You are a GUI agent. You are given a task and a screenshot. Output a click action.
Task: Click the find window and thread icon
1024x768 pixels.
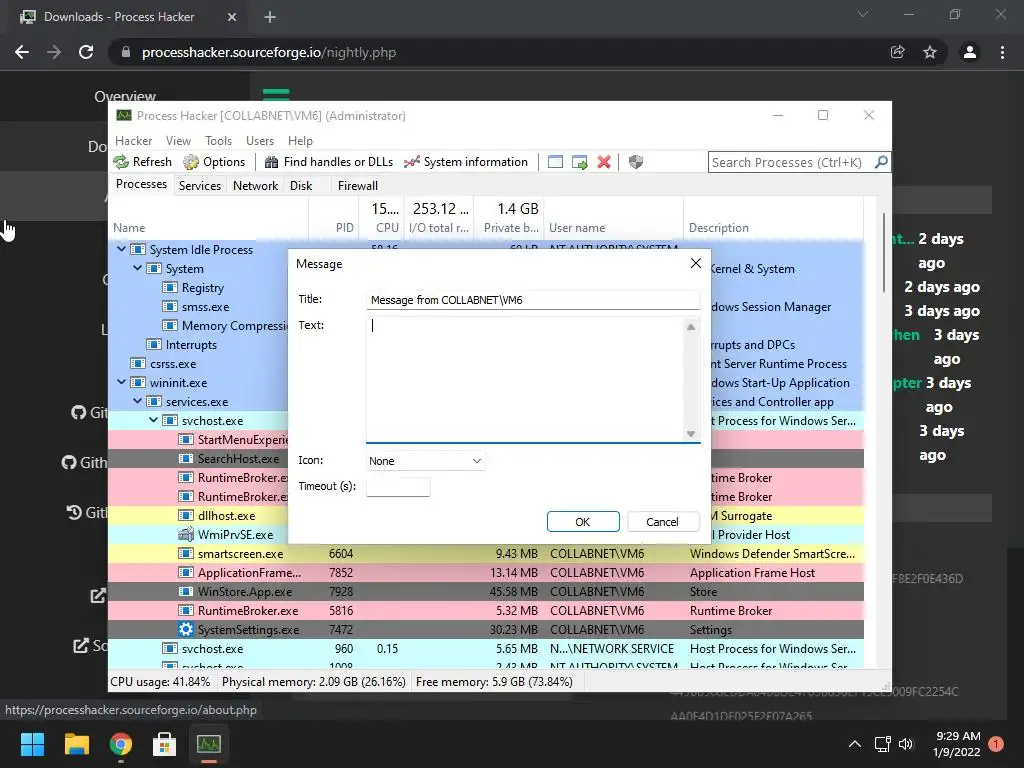point(579,162)
